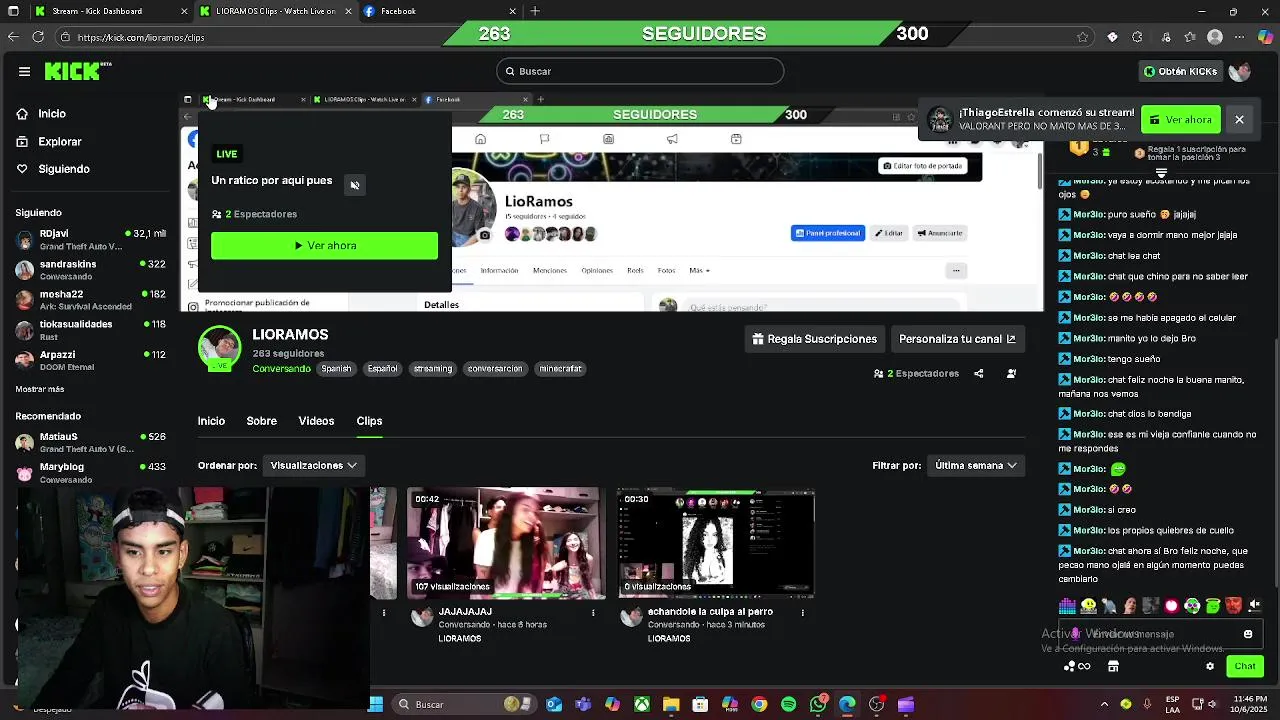Go to Siguiendo in the sidebar
This screenshot has height=720, width=1280.
pyautogui.click(x=64, y=169)
